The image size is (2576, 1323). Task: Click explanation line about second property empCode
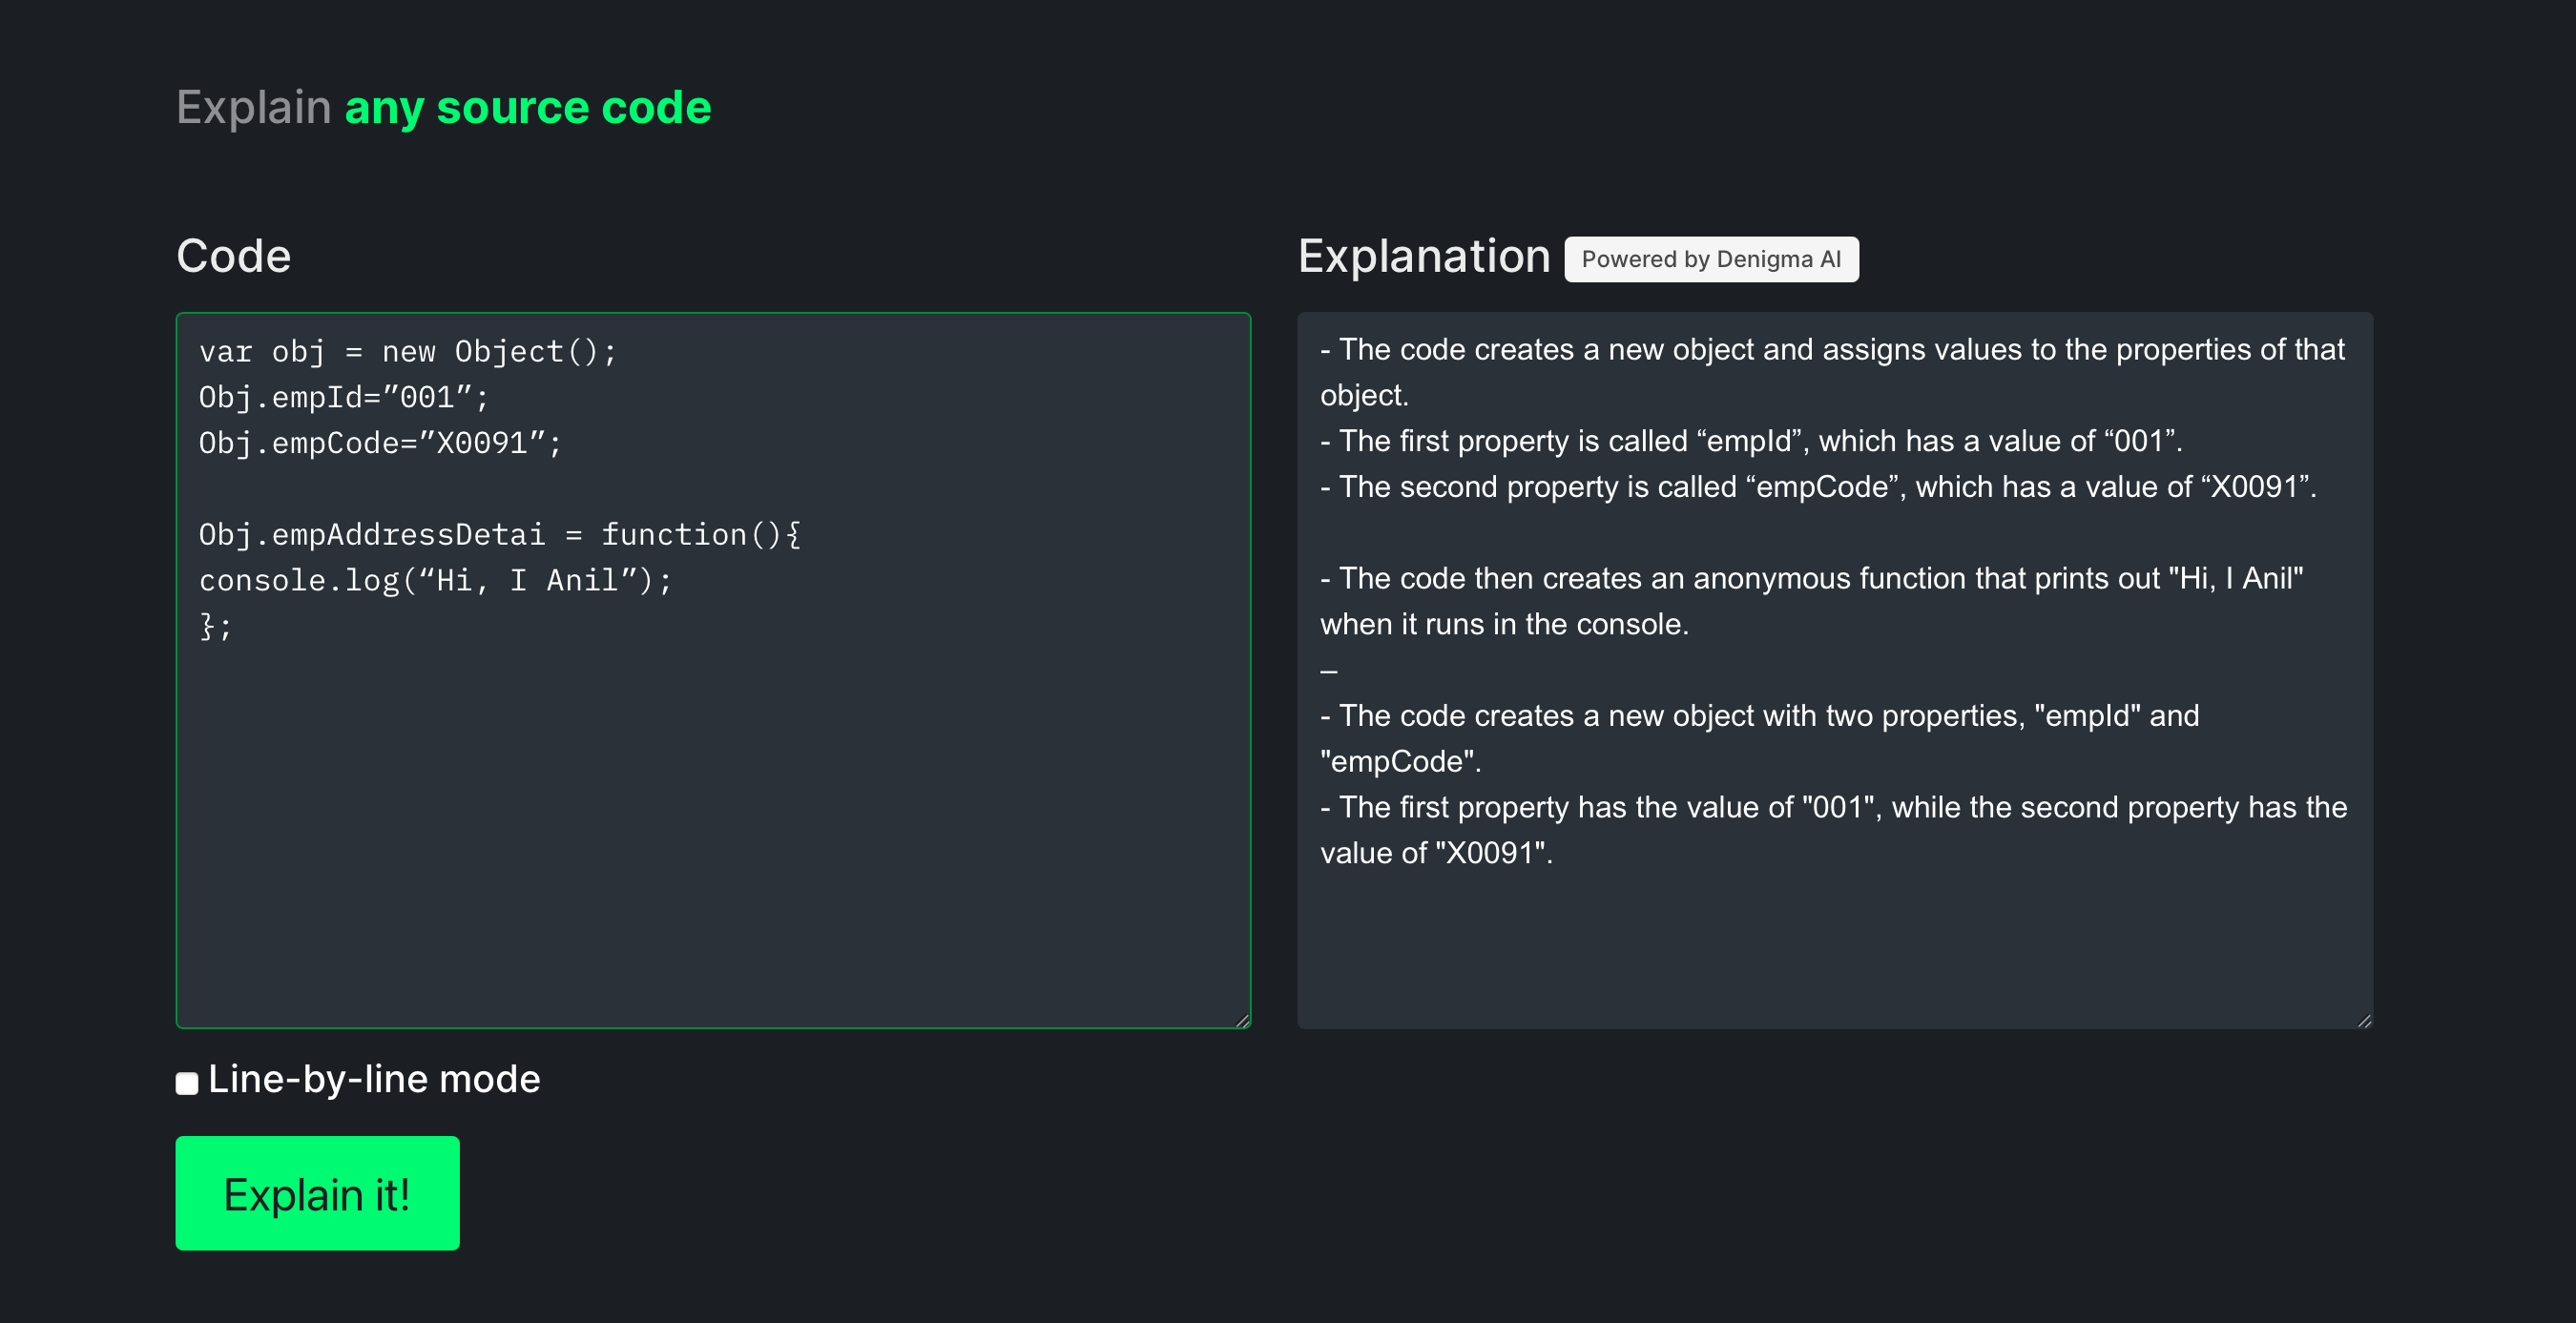click(1818, 488)
